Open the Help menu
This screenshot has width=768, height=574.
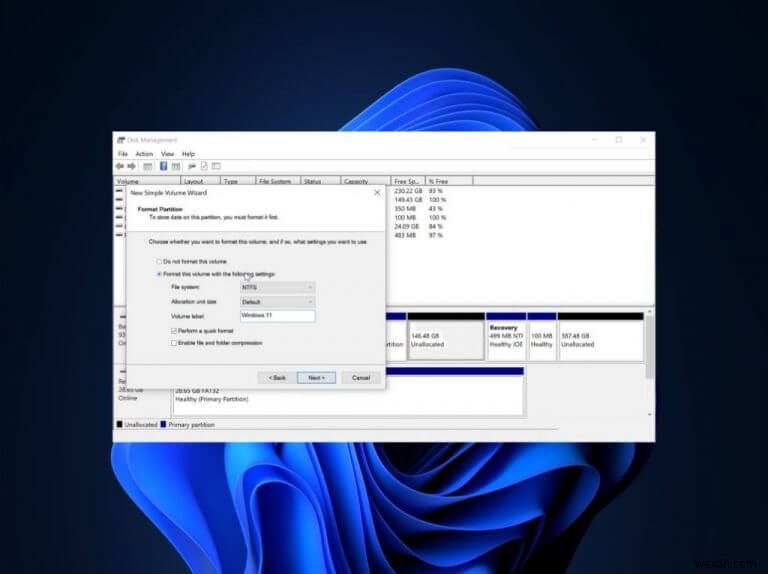(x=189, y=154)
